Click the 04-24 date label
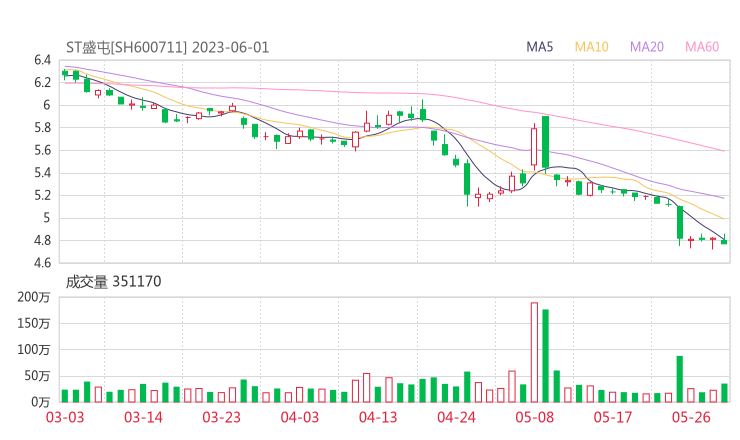 (x=456, y=417)
